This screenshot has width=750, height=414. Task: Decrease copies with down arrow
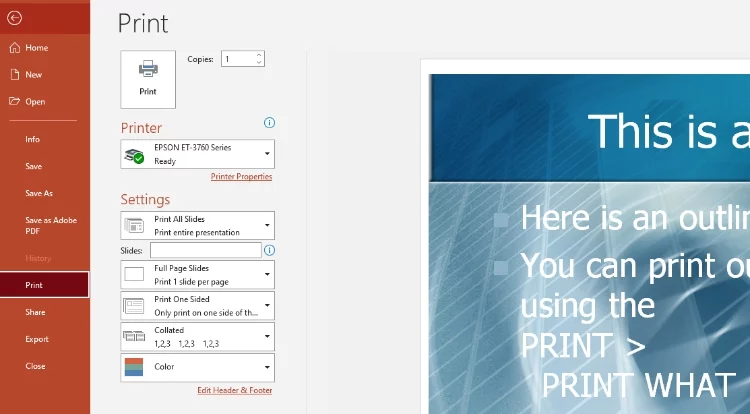point(259,62)
